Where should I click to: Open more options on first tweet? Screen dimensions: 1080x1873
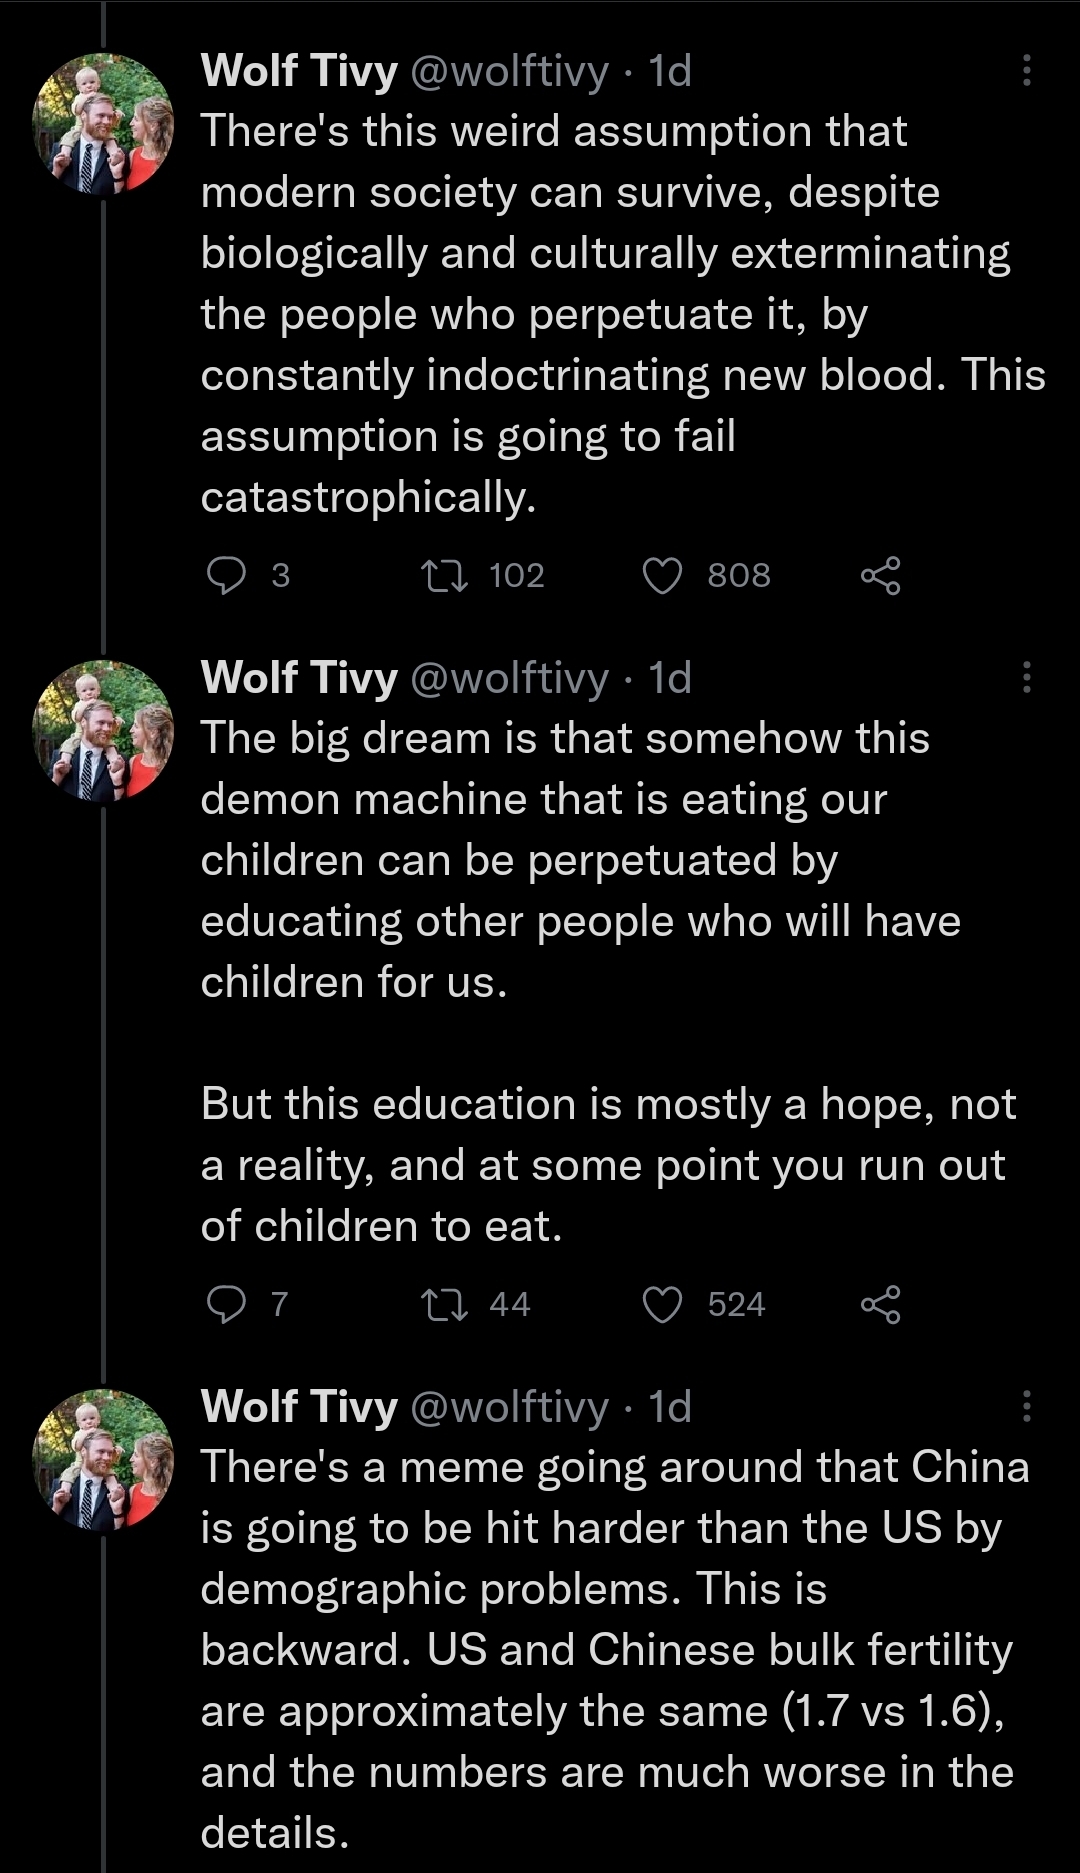pos(1026,70)
